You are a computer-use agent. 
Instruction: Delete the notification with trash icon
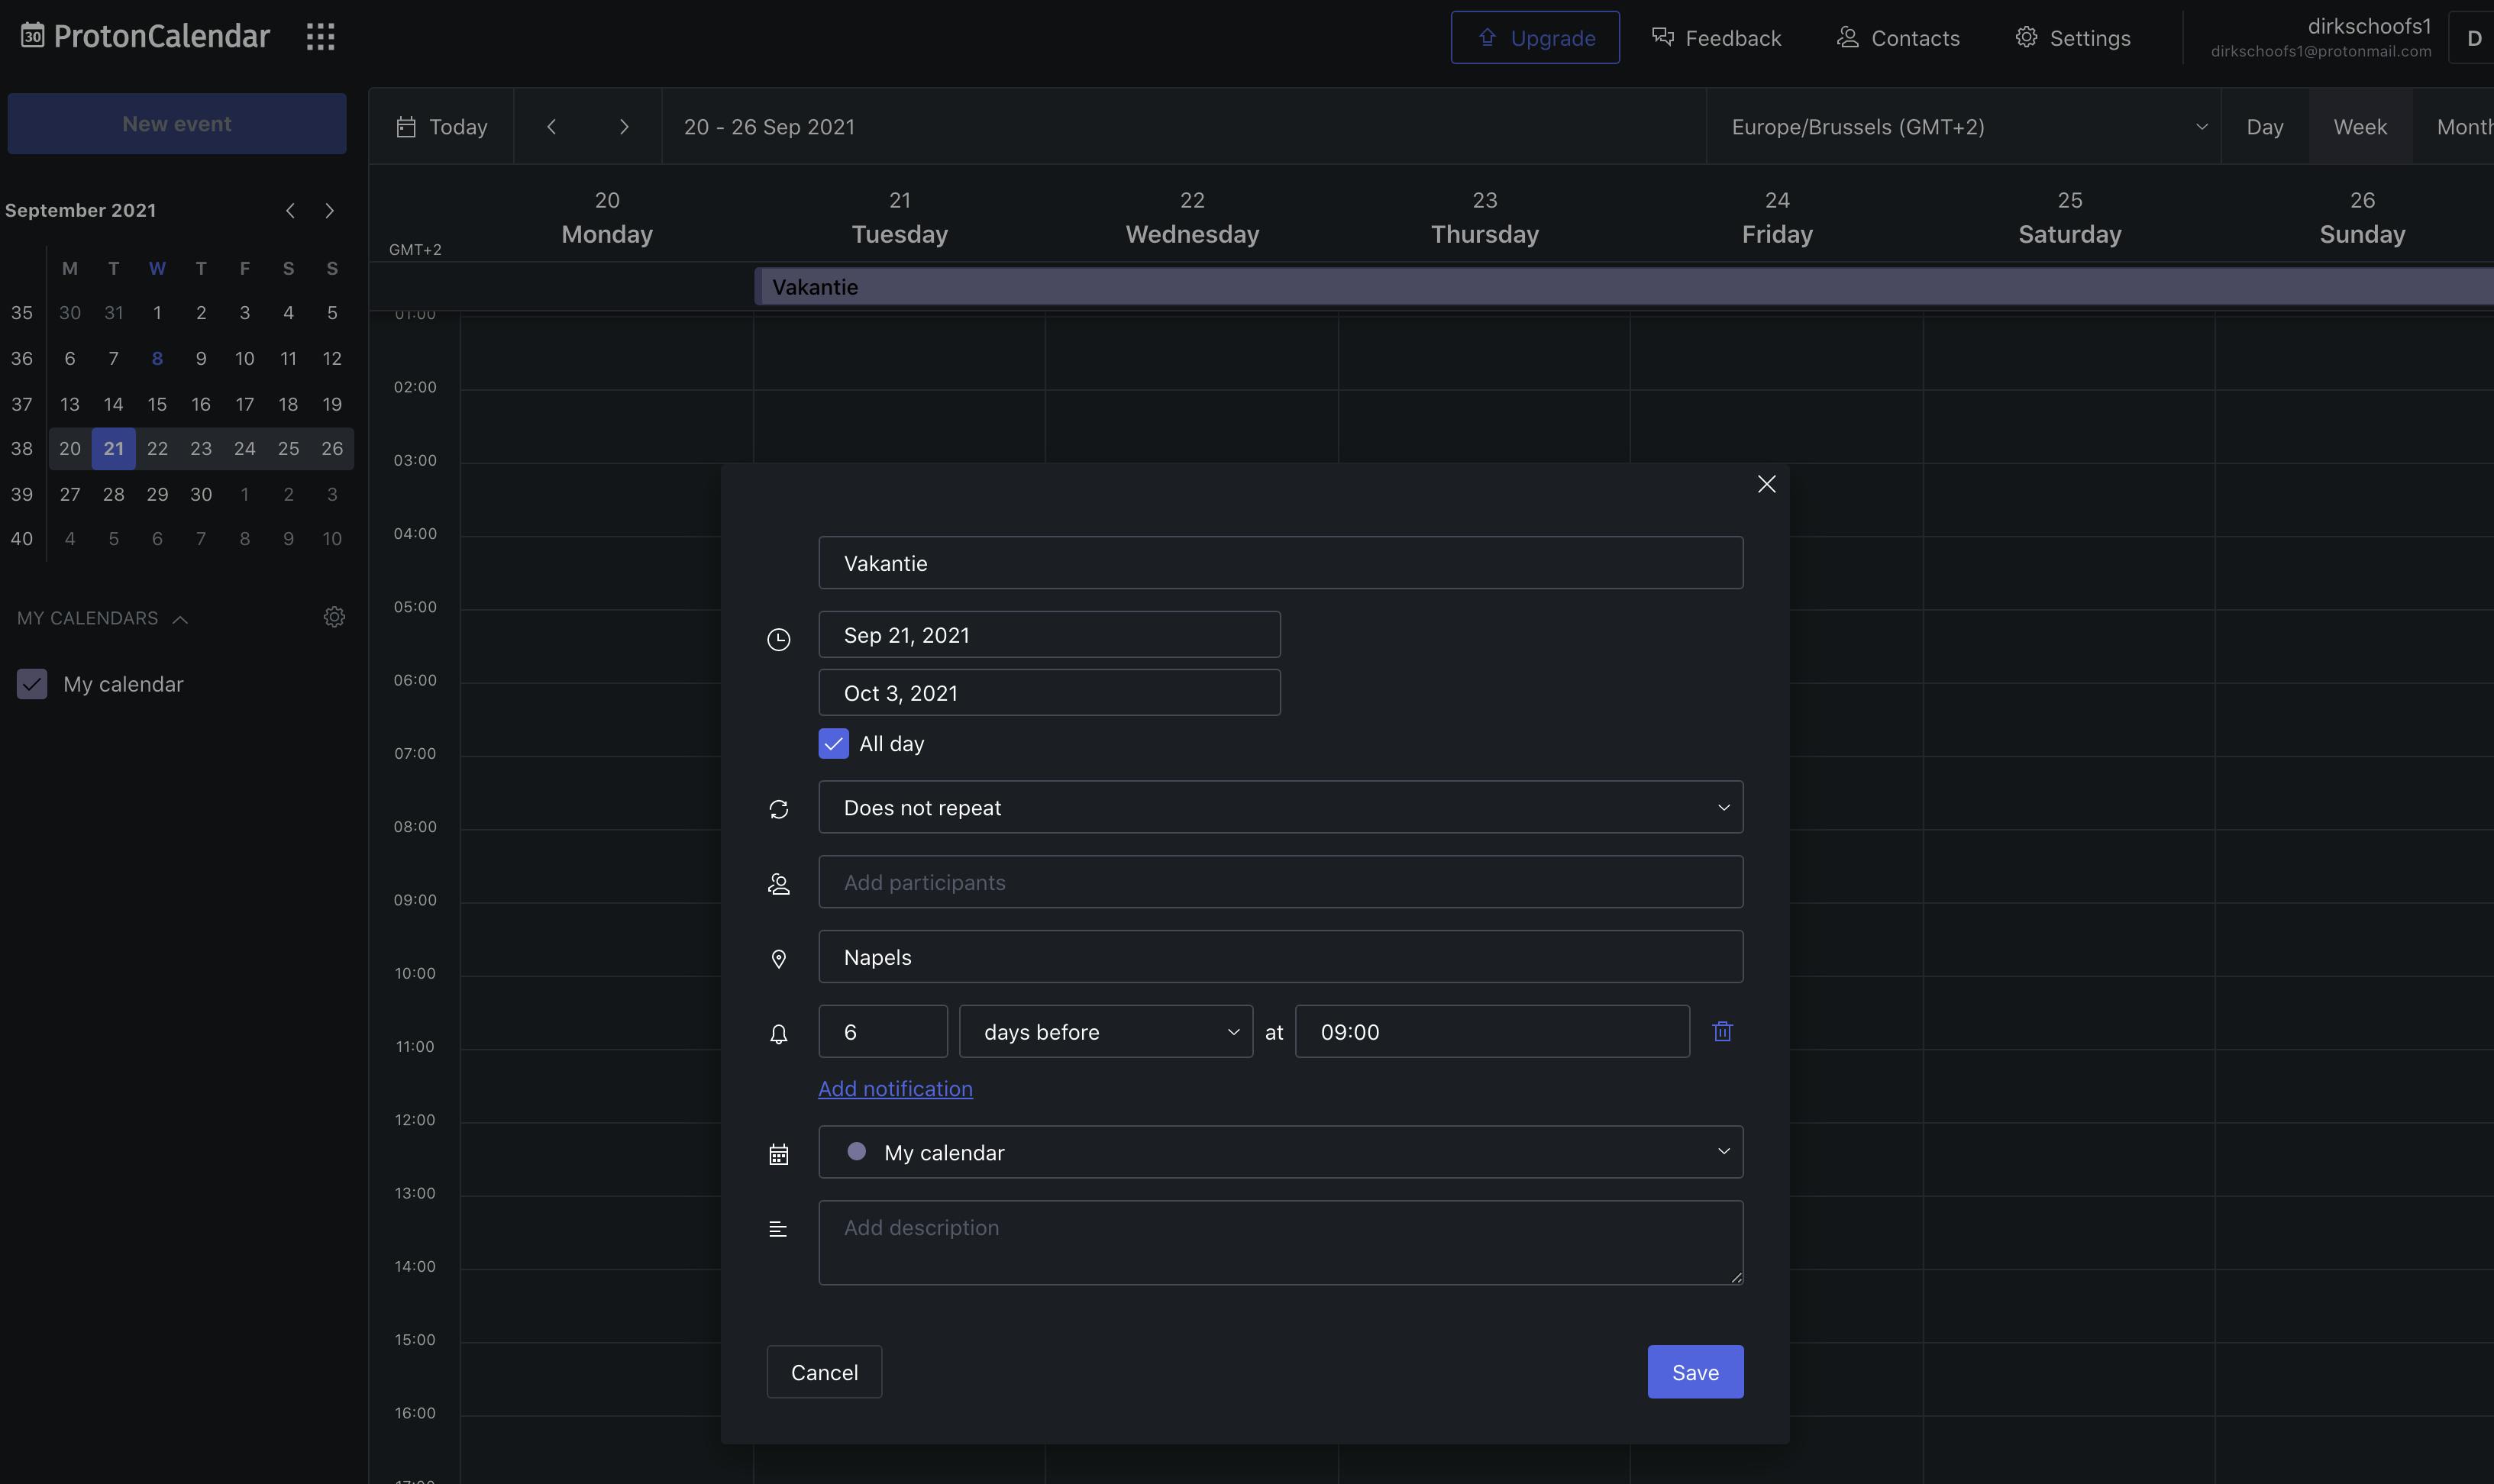(x=1722, y=1031)
